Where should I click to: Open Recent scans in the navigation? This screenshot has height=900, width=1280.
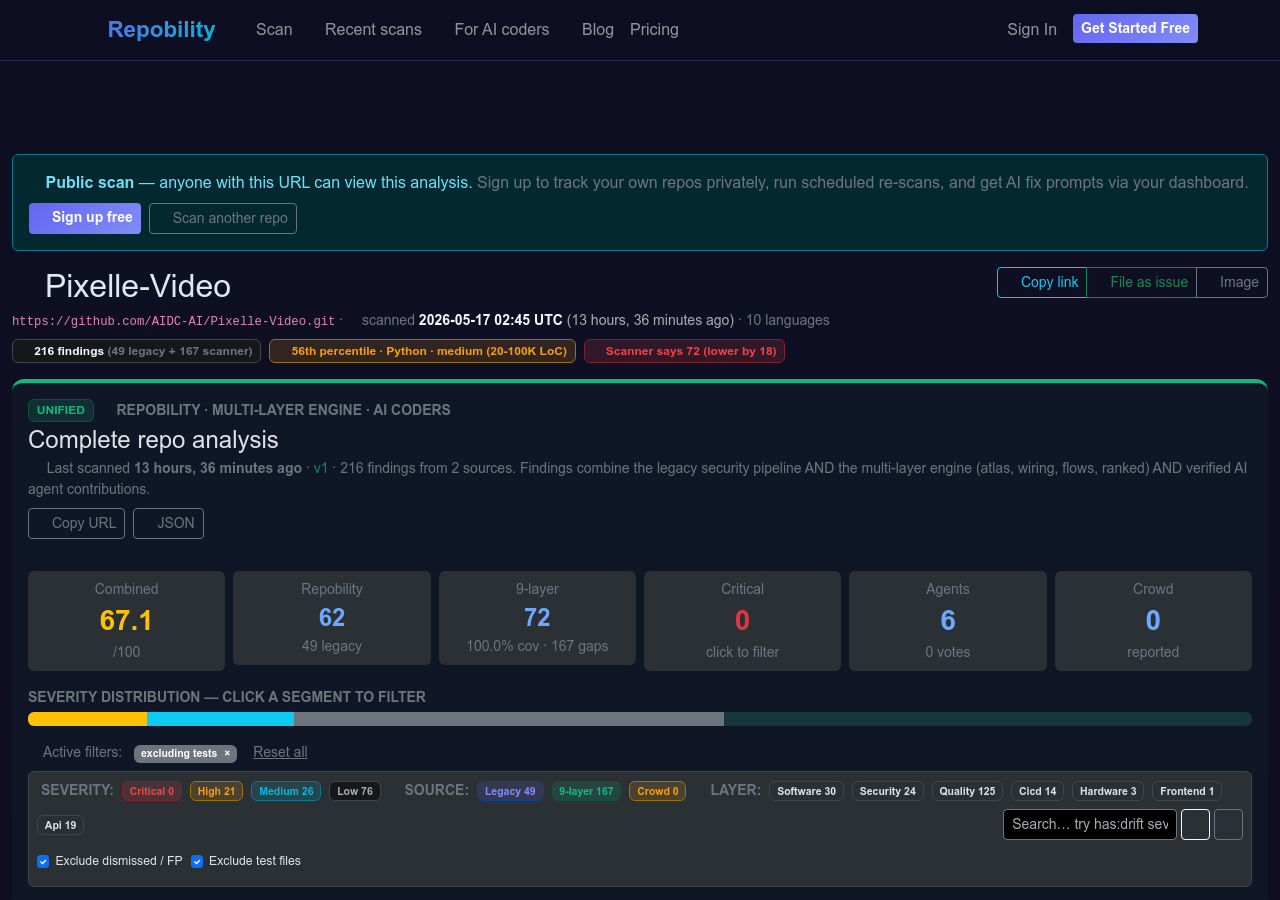[373, 29]
